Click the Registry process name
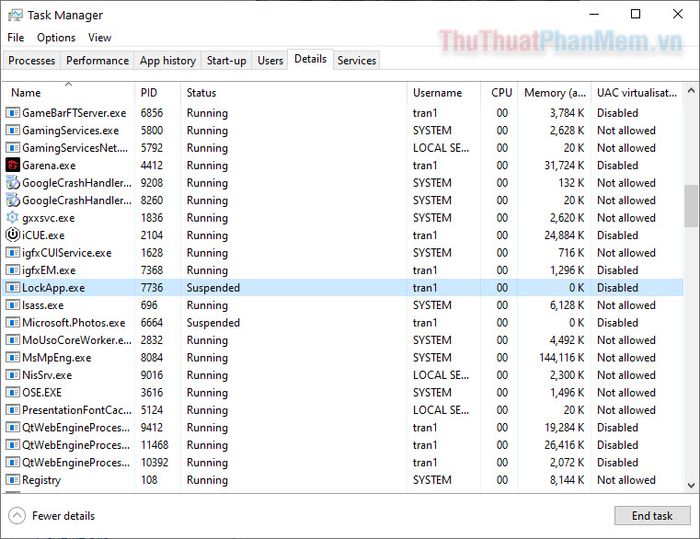This screenshot has width=700, height=539. click(x=41, y=480)
